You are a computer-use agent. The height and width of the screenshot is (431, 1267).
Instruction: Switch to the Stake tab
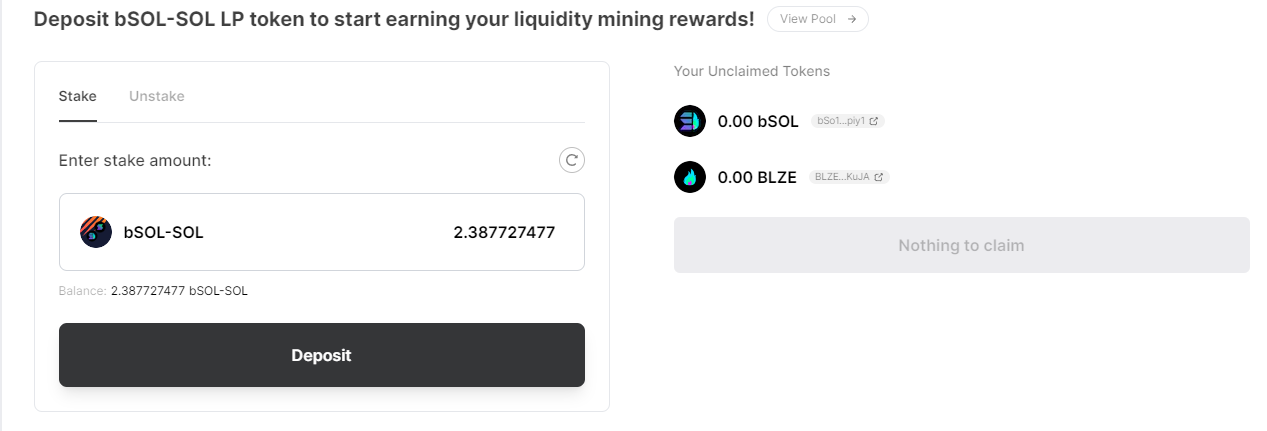tap(78, 96)
